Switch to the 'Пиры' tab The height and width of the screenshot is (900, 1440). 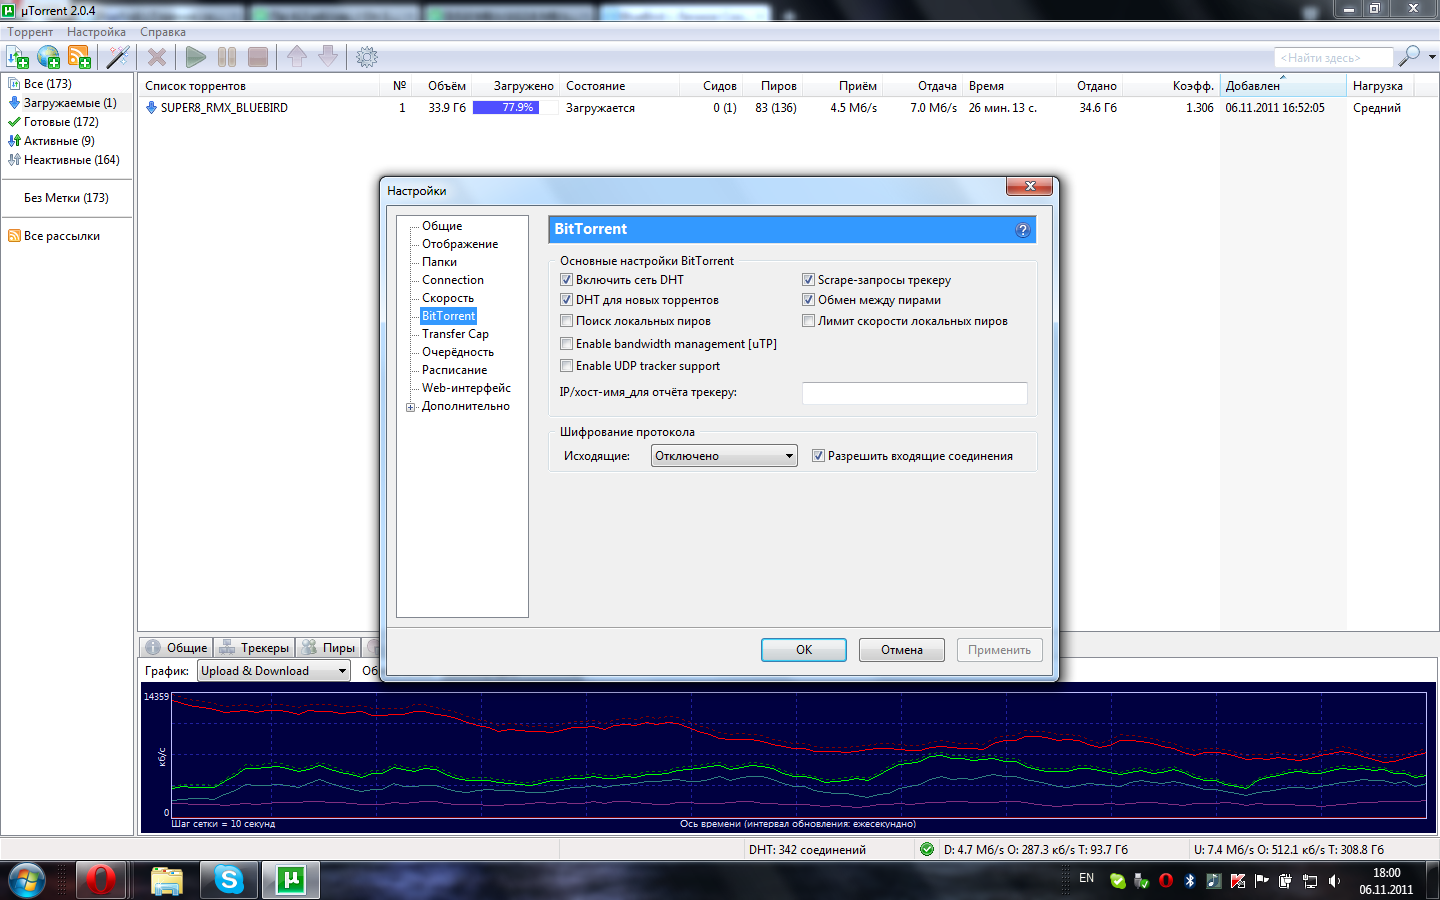coord(329,648)
